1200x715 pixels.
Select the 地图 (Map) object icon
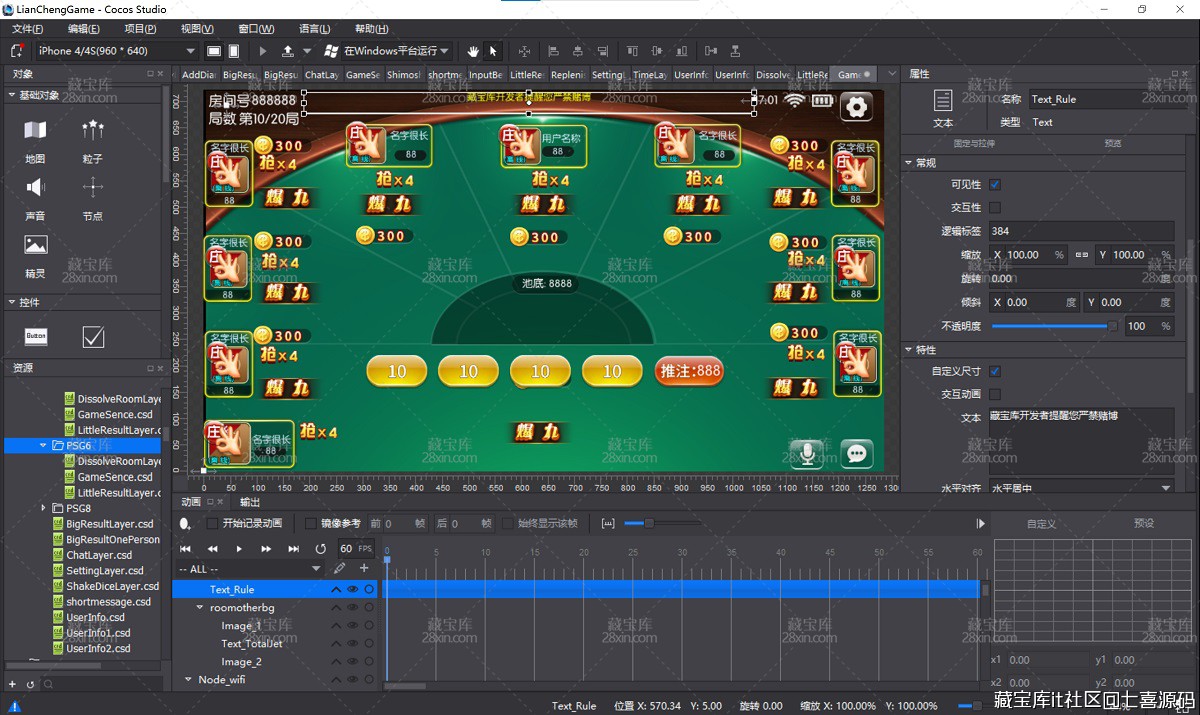click(x=35, y=131)
